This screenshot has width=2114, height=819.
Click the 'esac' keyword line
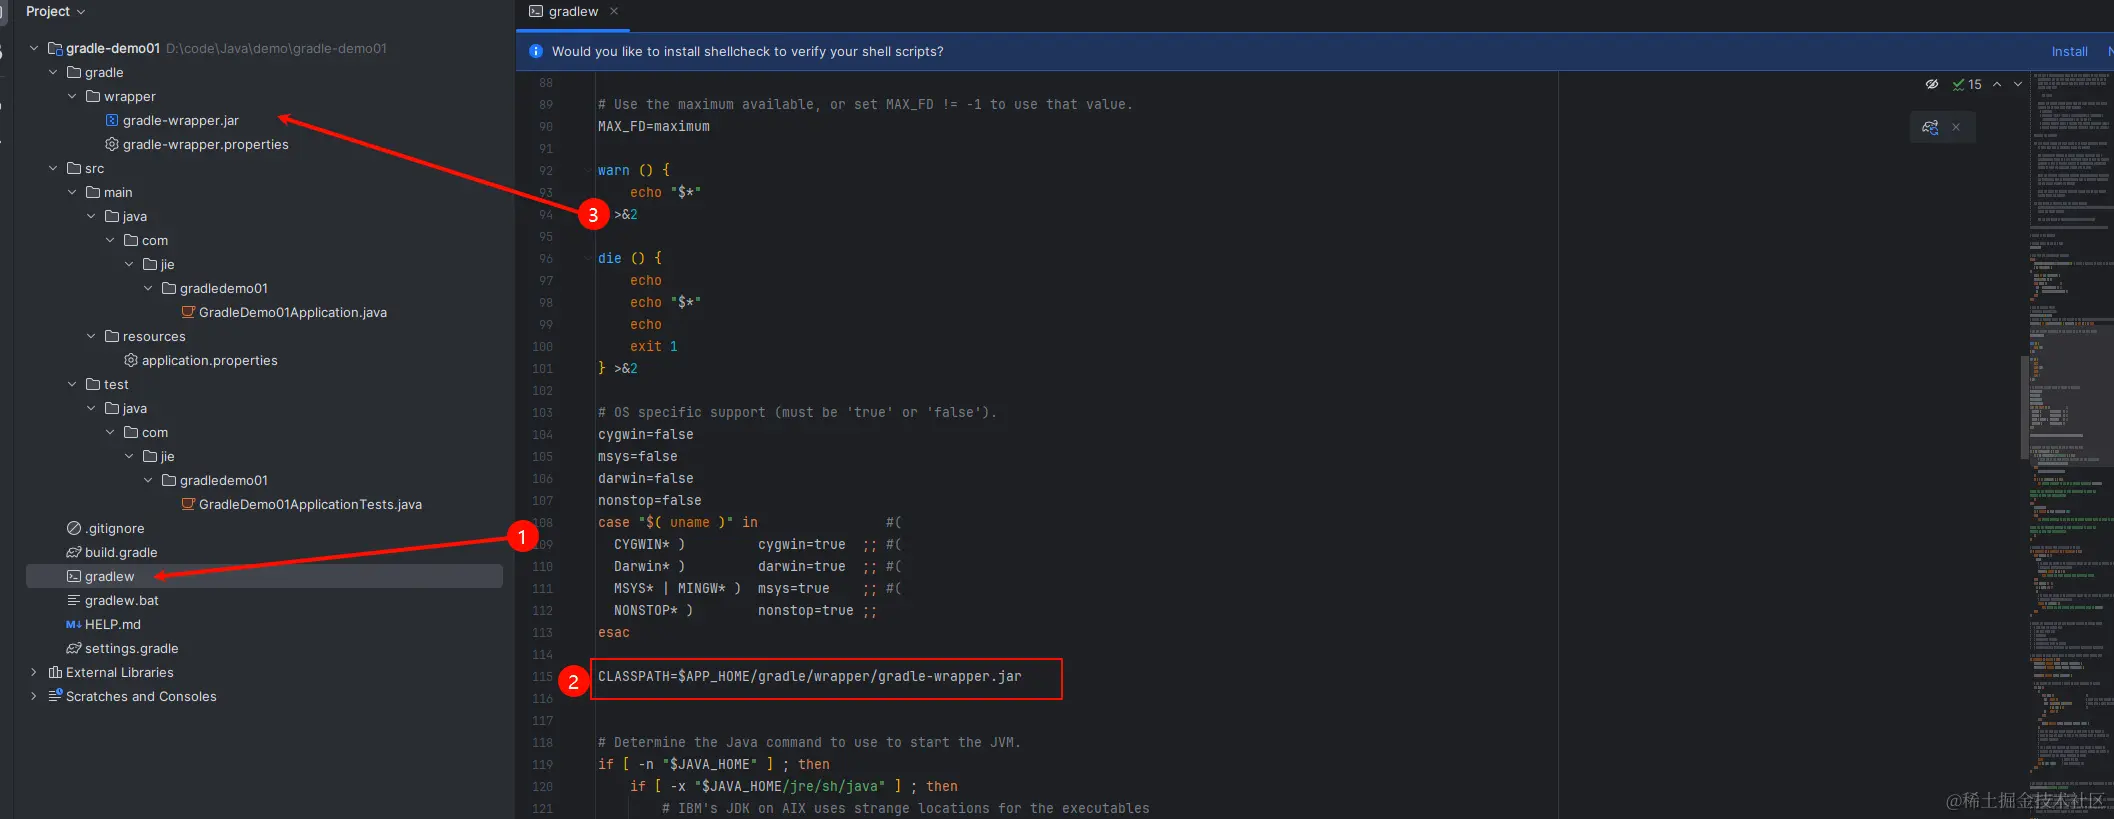[614, 632]
